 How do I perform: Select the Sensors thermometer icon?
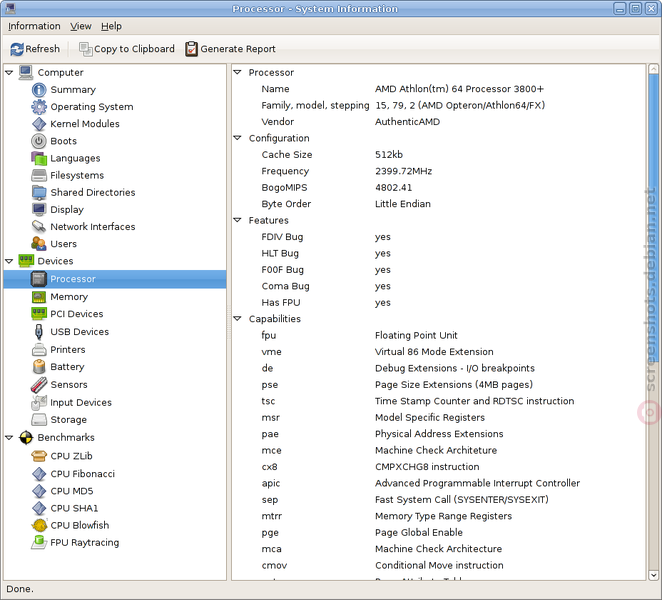(x=39, y=385)
